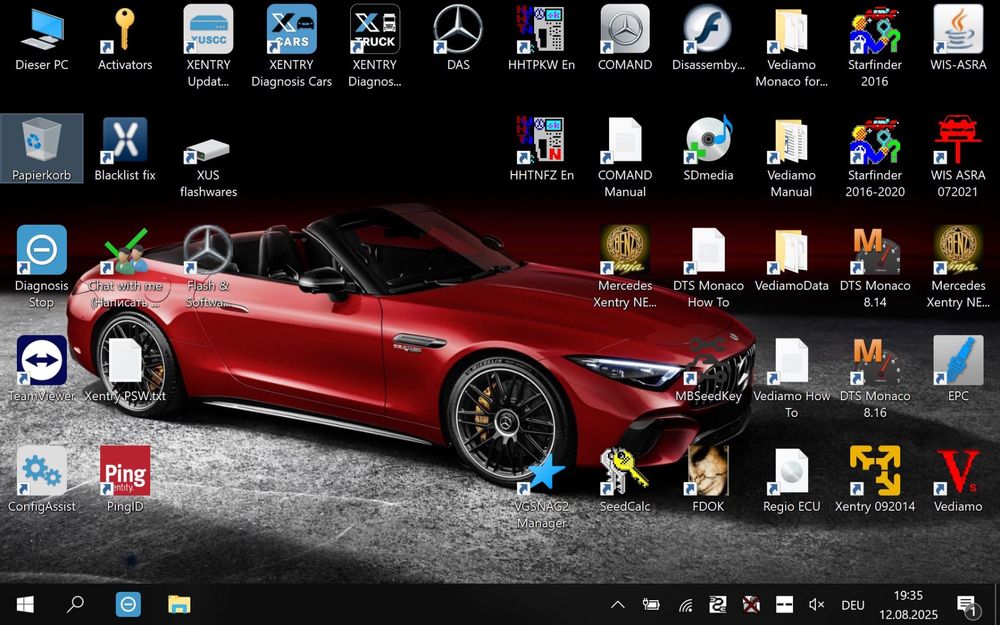Open the ConfigAssist gear icon
Viewport: 1000px width, 625px height.
coord(42,473)
